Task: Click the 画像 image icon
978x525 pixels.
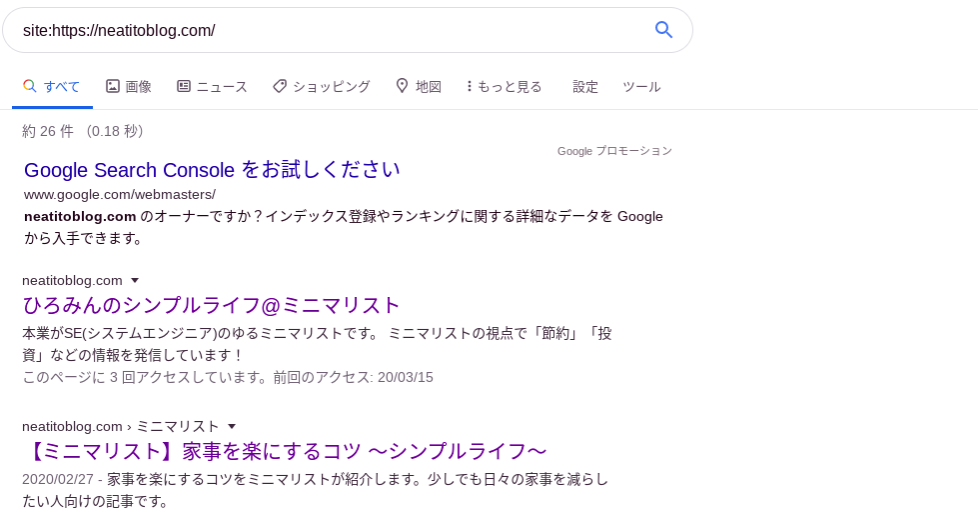Action: click(112, 86)
